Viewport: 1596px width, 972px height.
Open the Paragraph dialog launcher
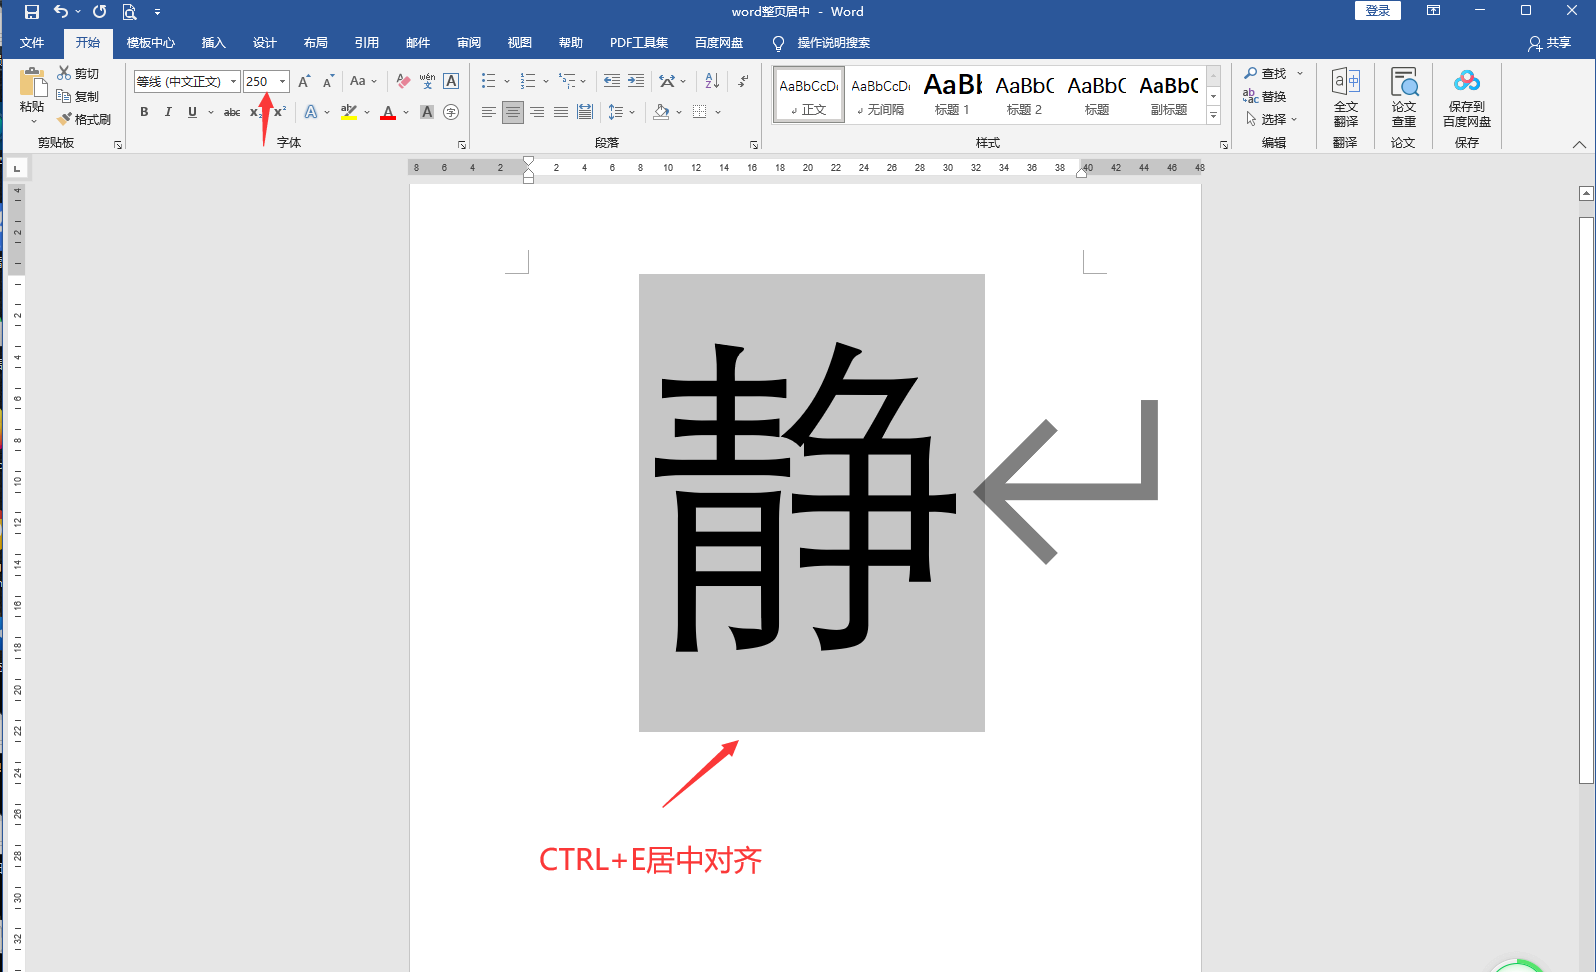[754, 145]
